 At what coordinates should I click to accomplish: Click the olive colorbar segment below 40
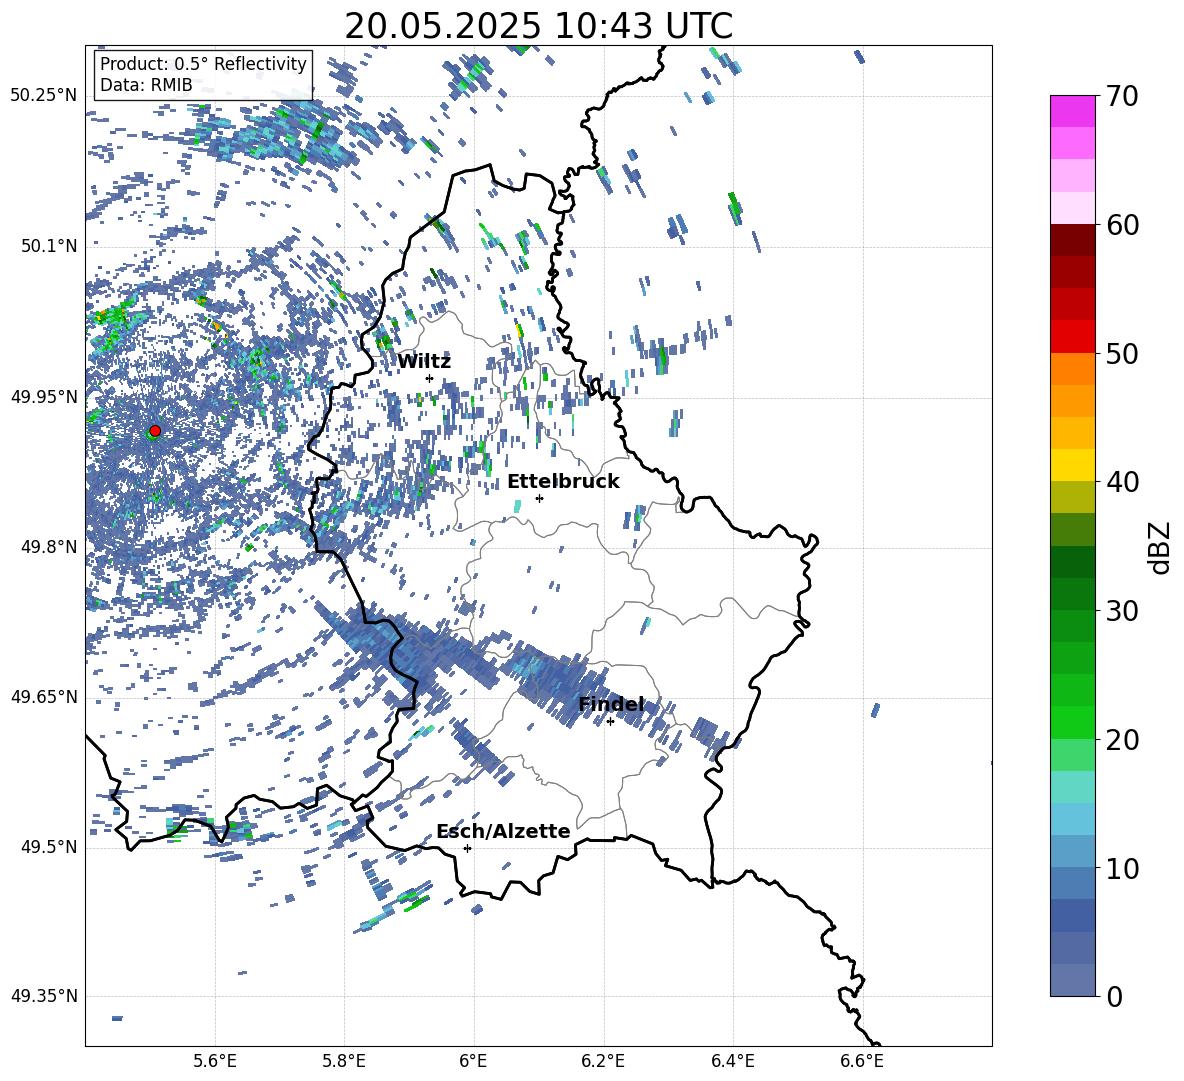[1072, 497]
